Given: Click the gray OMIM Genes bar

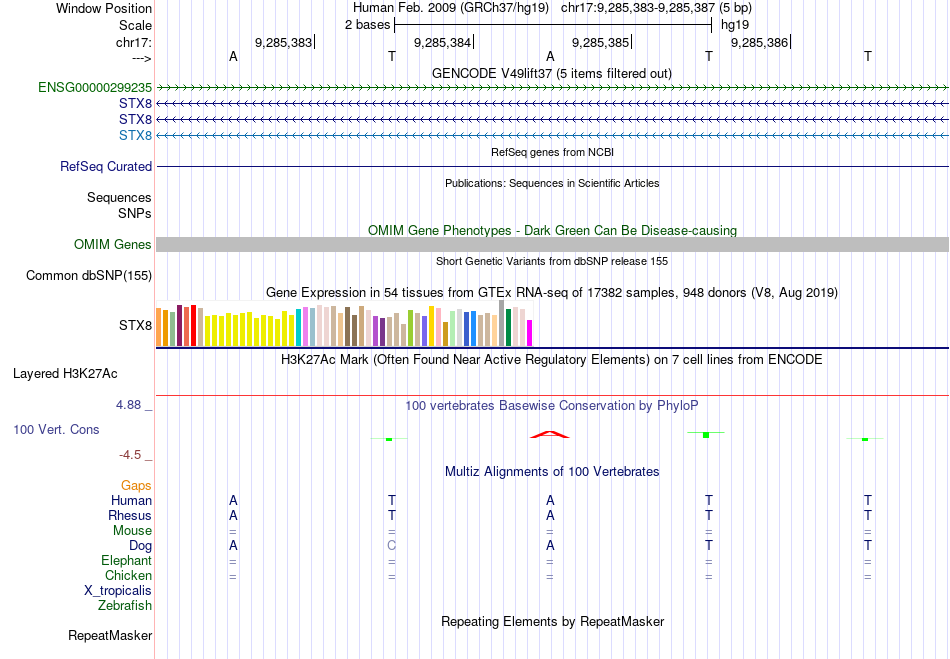Looking at the screenshot, I should point(552,245).
